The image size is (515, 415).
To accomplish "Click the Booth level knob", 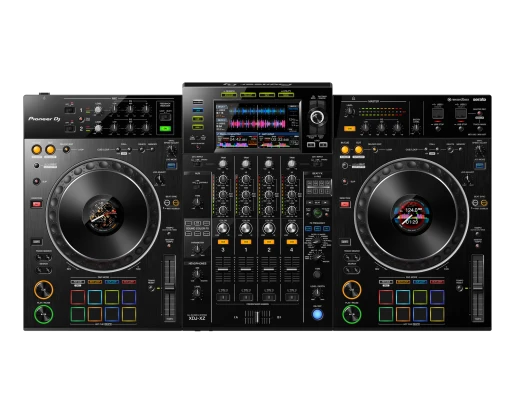I will coord(416,128).
